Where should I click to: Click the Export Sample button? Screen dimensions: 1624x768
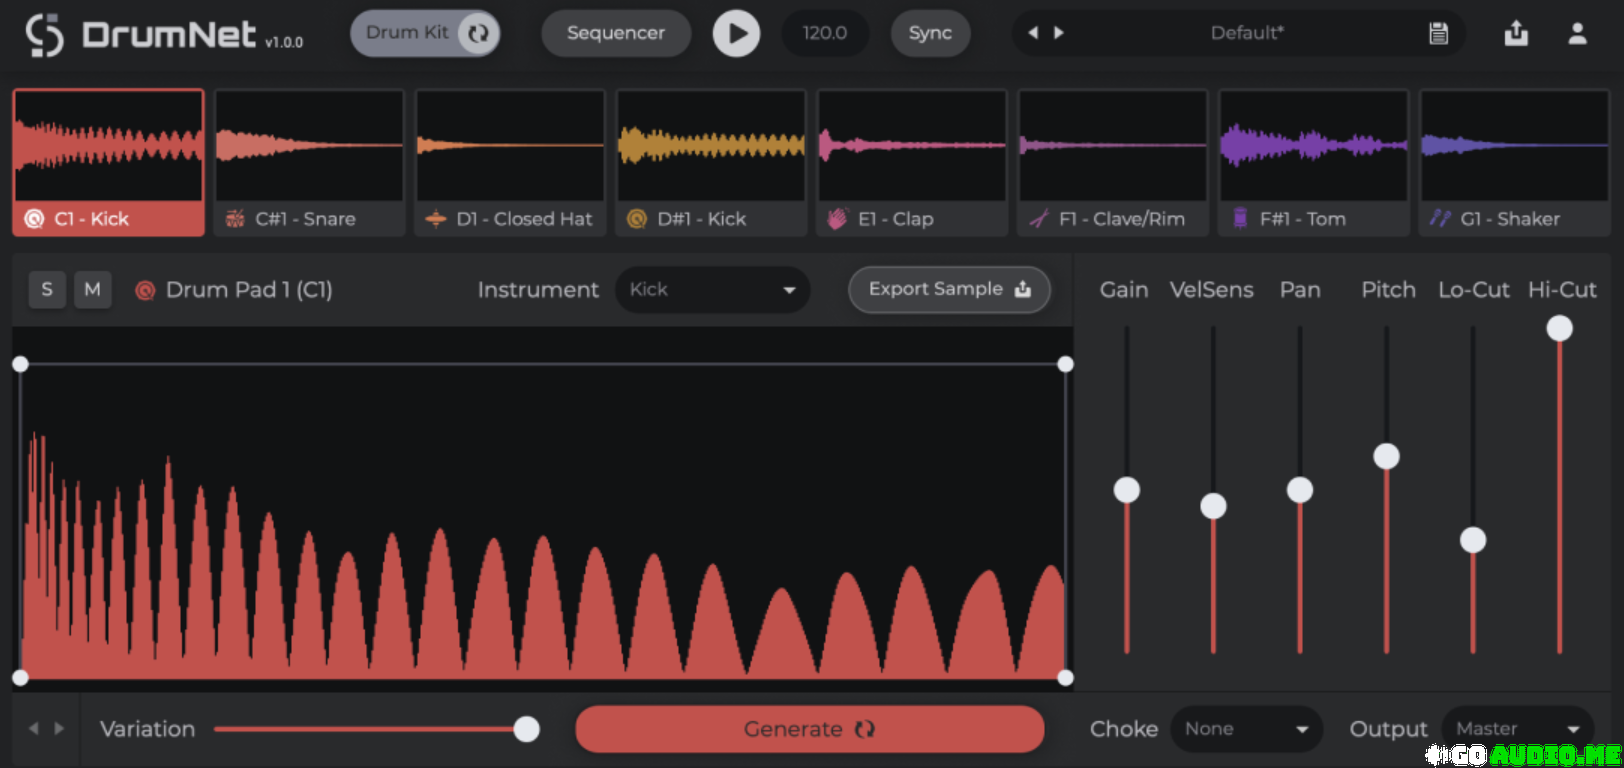[949, 289]
